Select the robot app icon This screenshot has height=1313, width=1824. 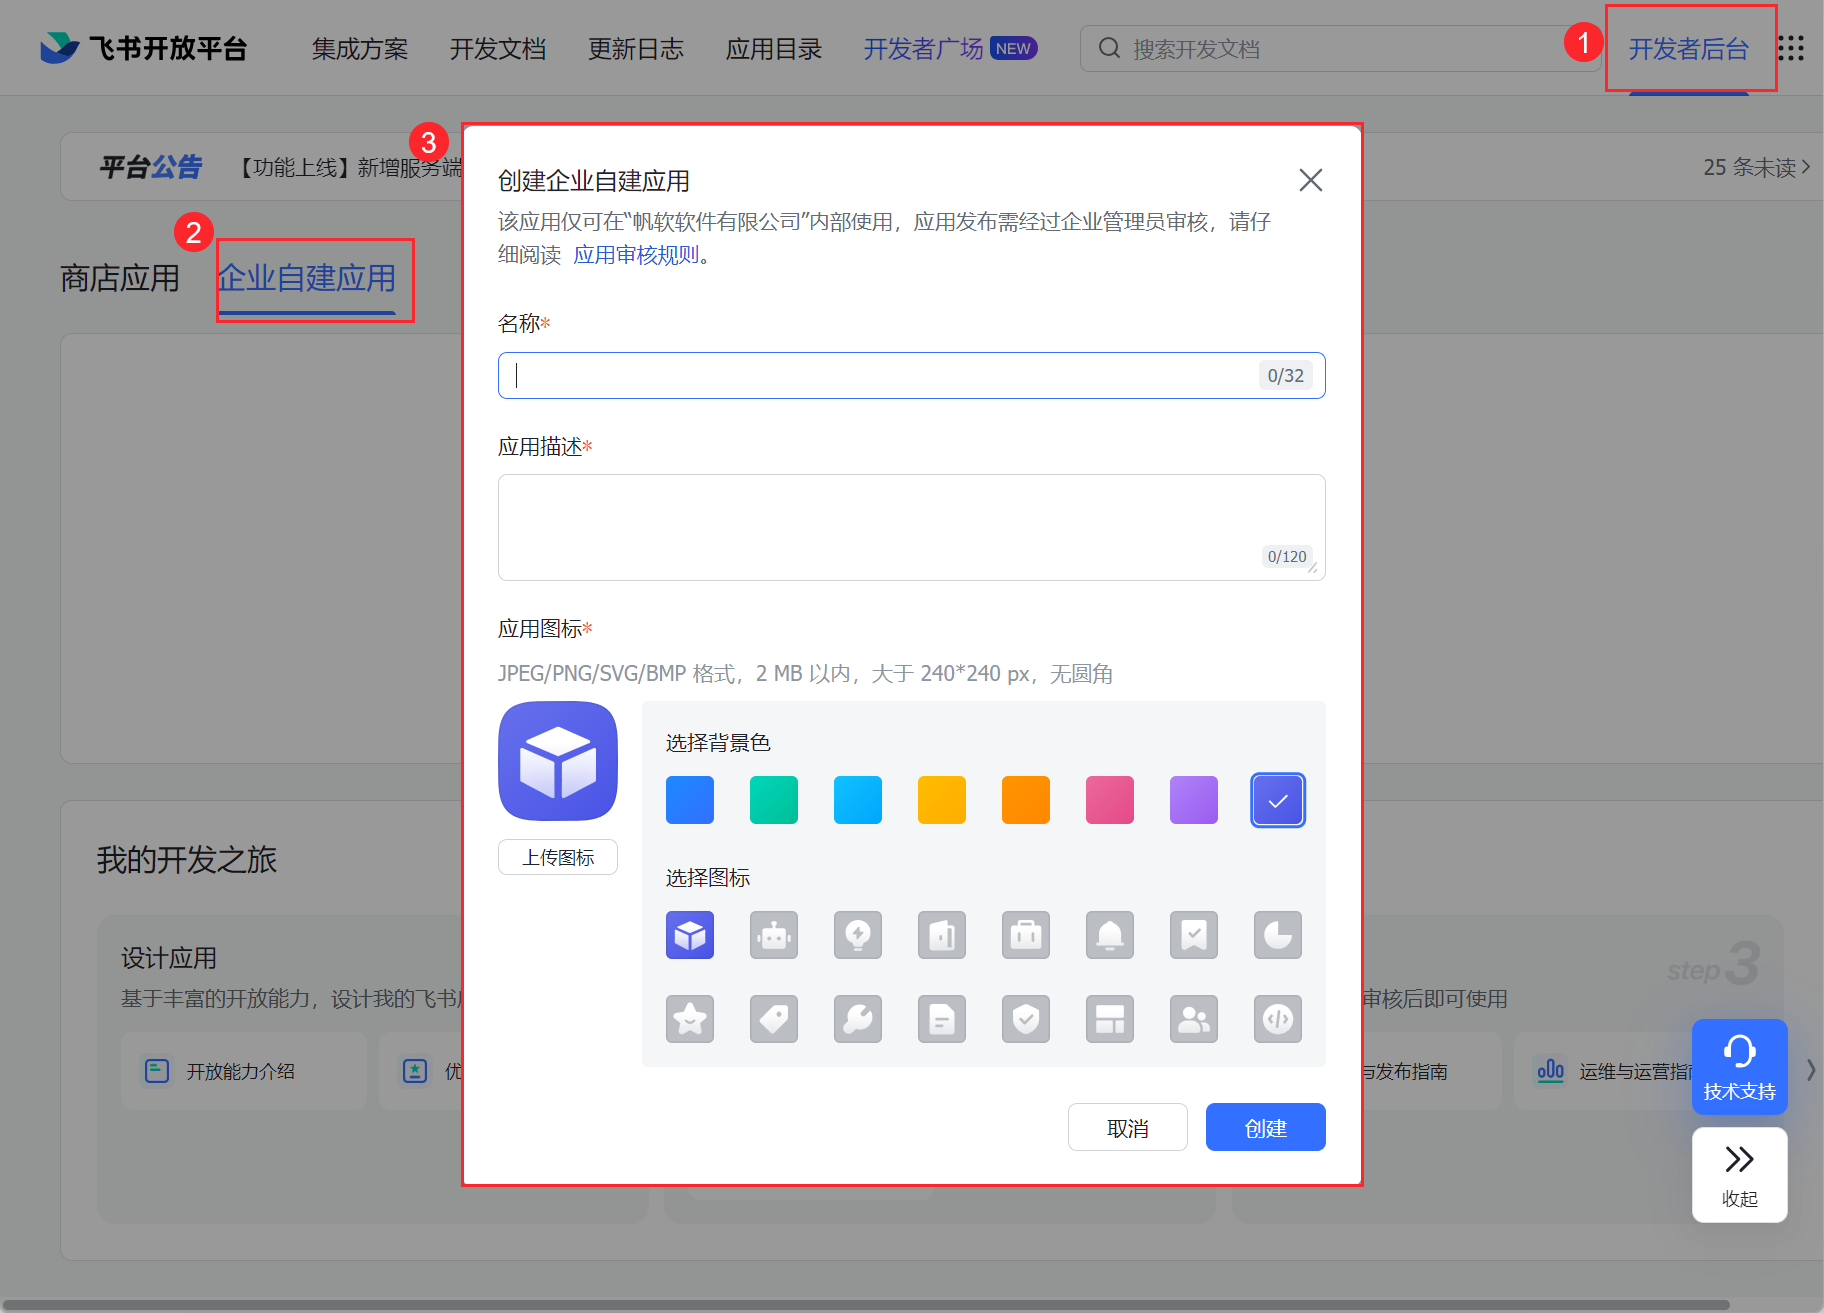point(774,935)
